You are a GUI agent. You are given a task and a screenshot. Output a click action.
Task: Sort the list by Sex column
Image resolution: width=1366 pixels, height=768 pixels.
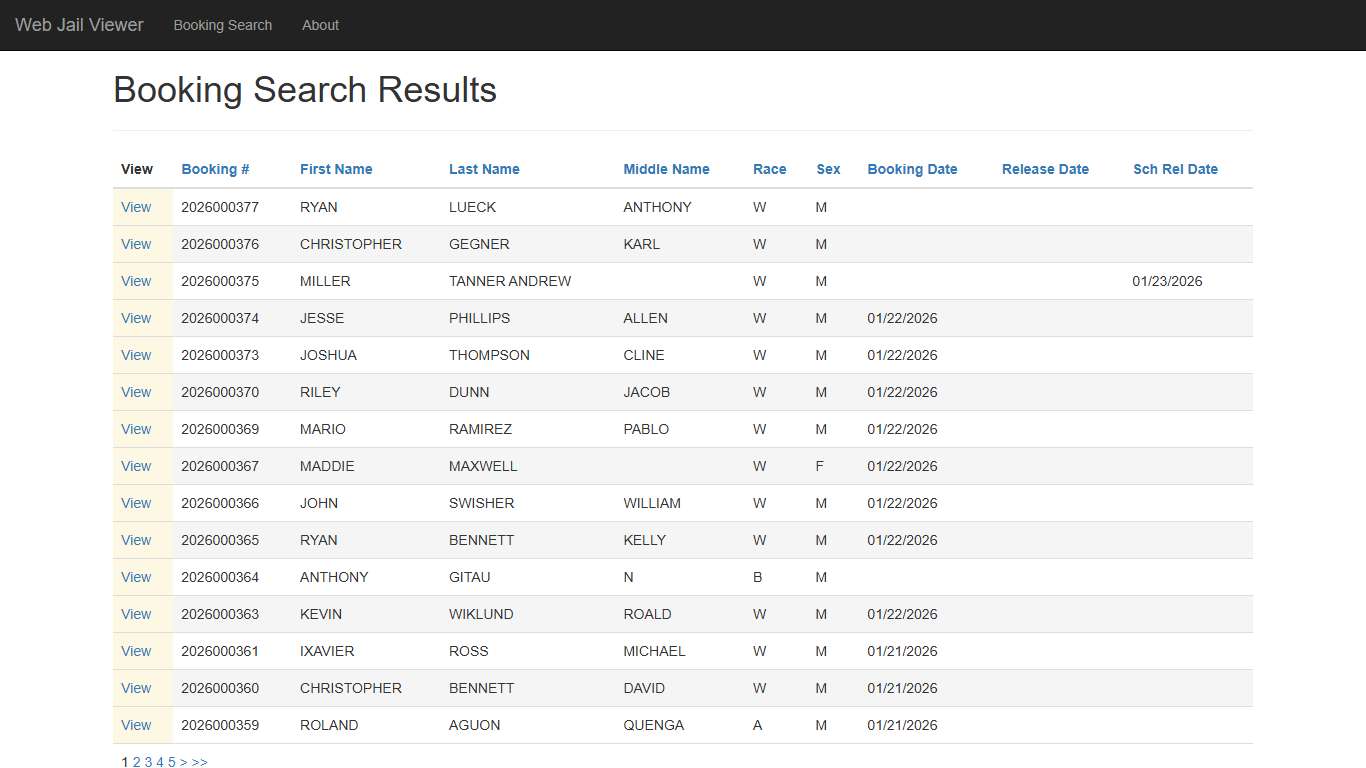coord(828,169)
